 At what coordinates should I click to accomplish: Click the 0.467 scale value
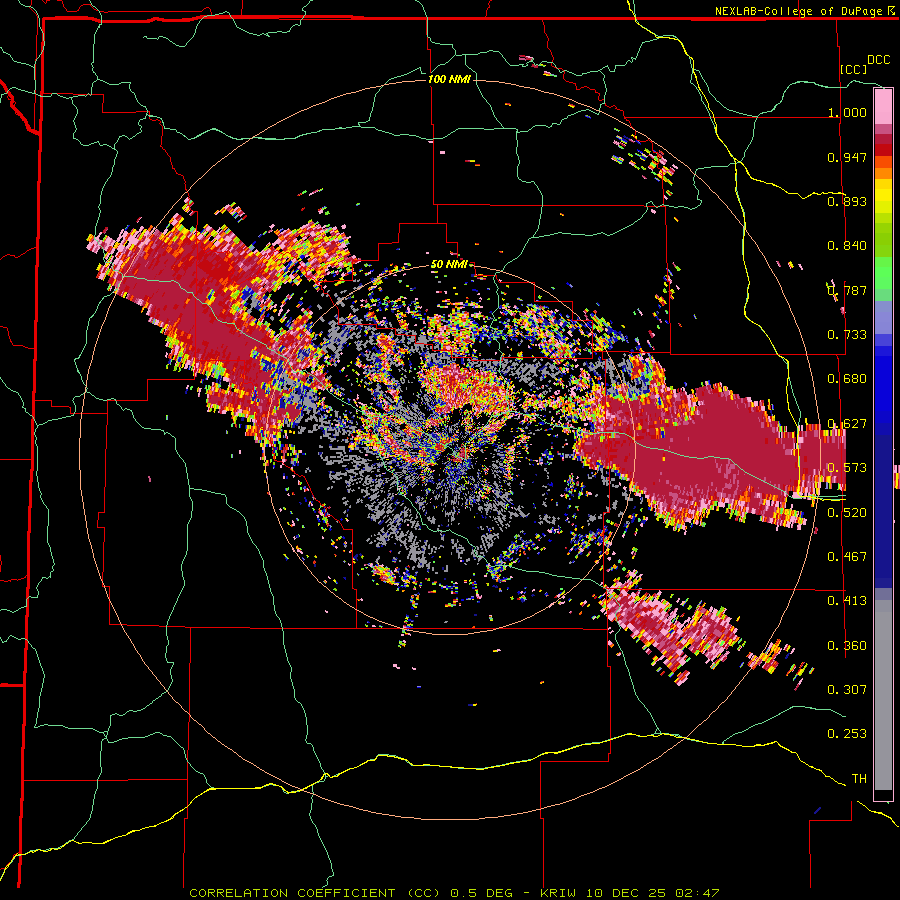coord(847,556)
